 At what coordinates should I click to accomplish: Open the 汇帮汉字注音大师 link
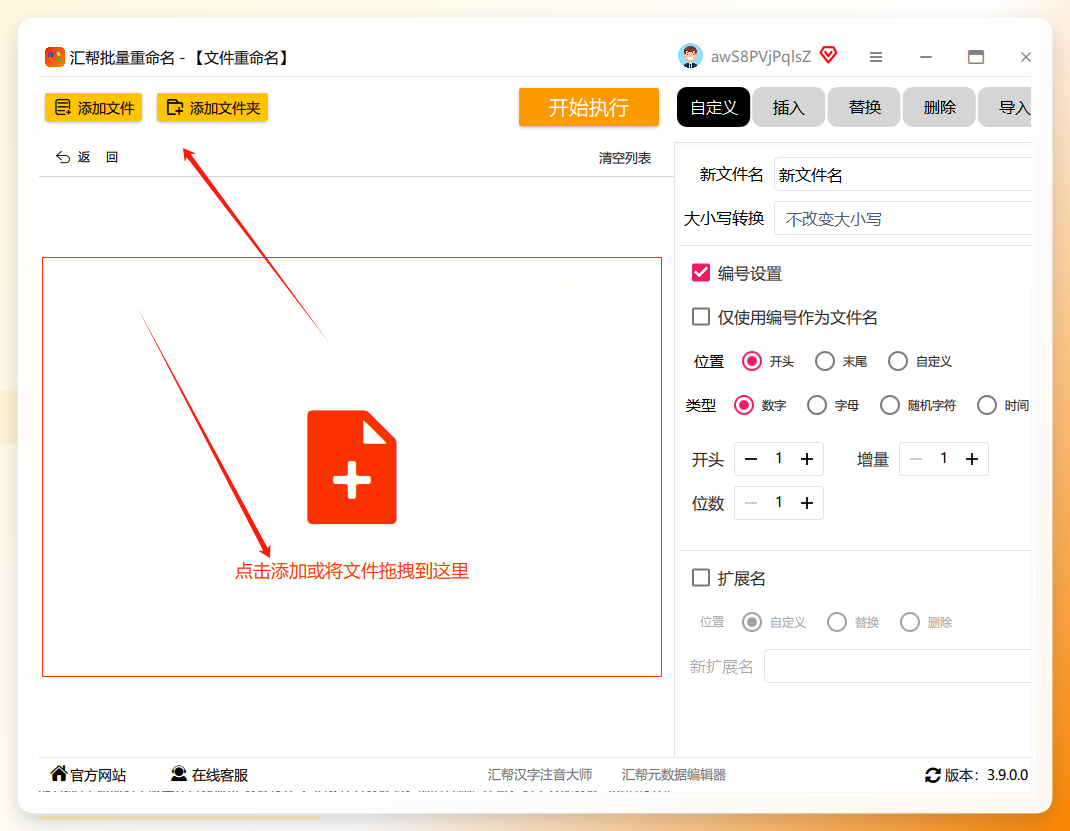click(540, 775)
